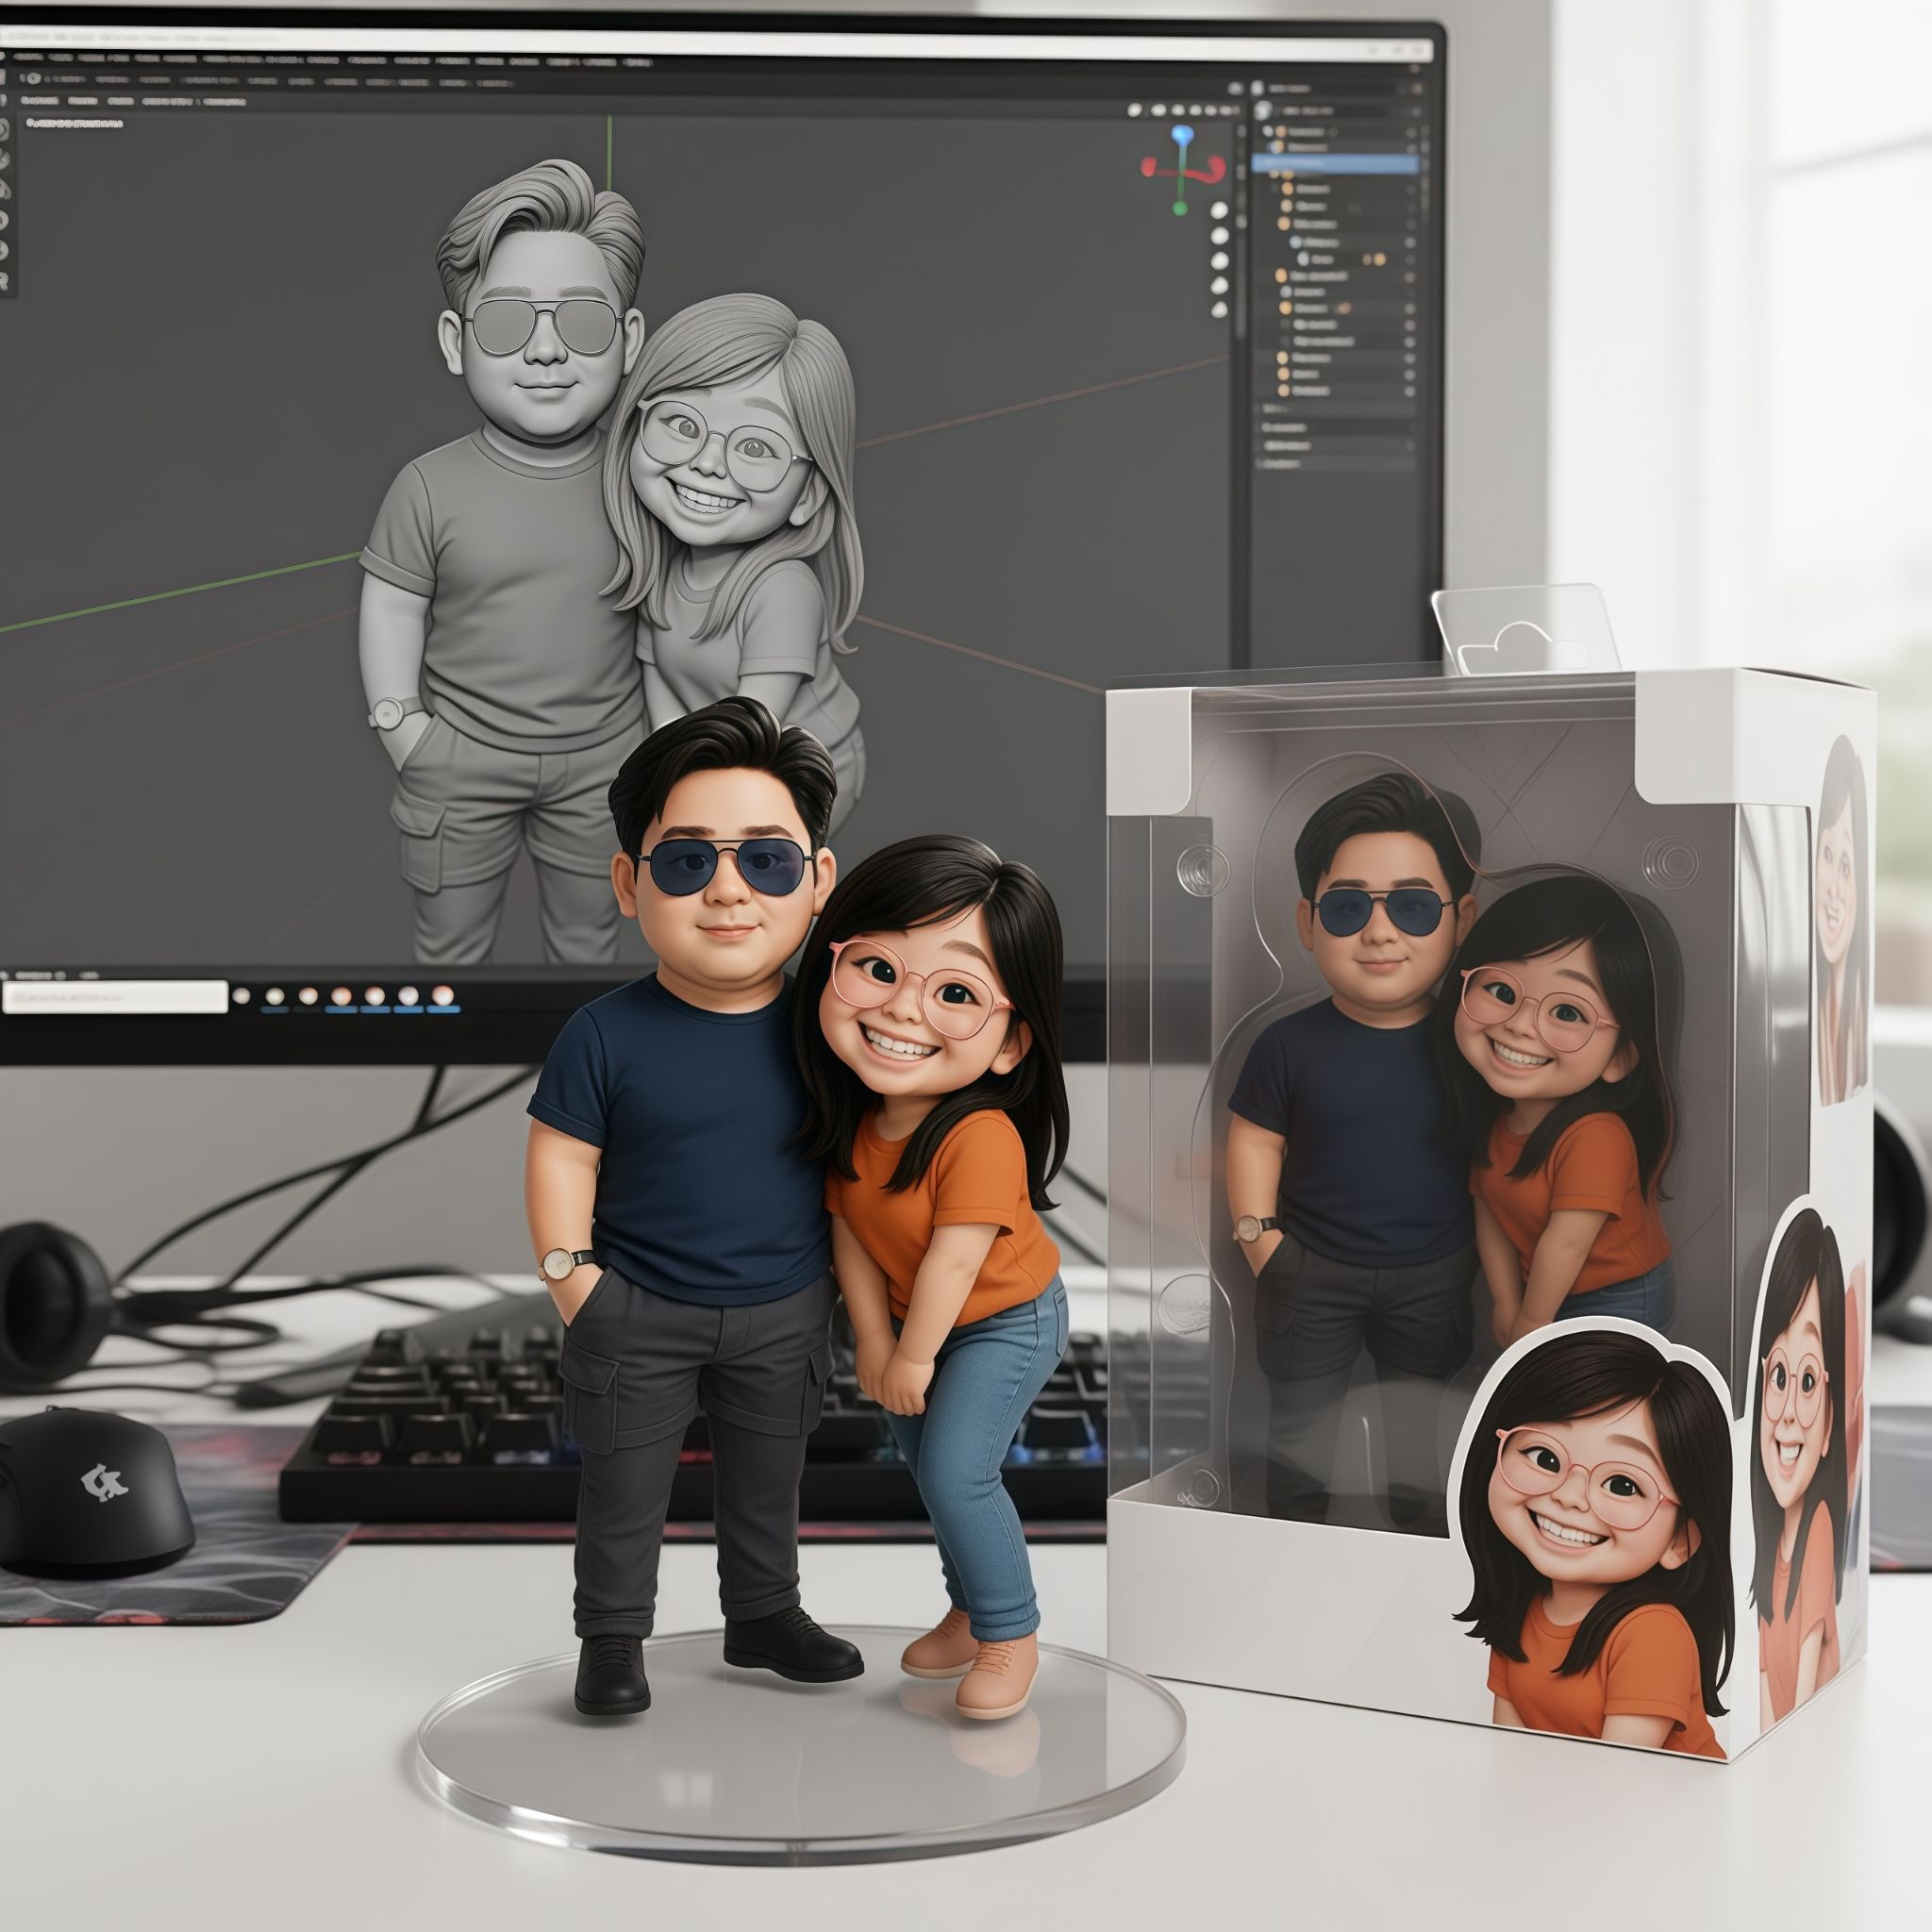Select the highlighted blue row in outliner
The image size is (1932, 1932).
[x=1335, y=163]
